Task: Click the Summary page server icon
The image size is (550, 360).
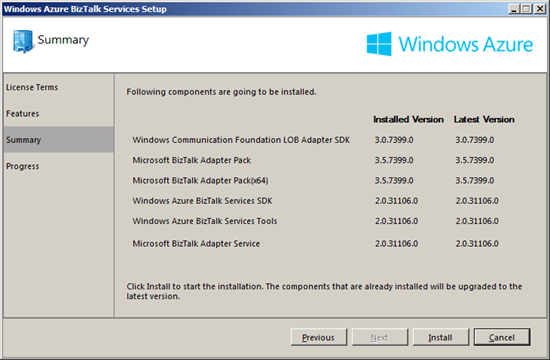Action: coord(23,41)
